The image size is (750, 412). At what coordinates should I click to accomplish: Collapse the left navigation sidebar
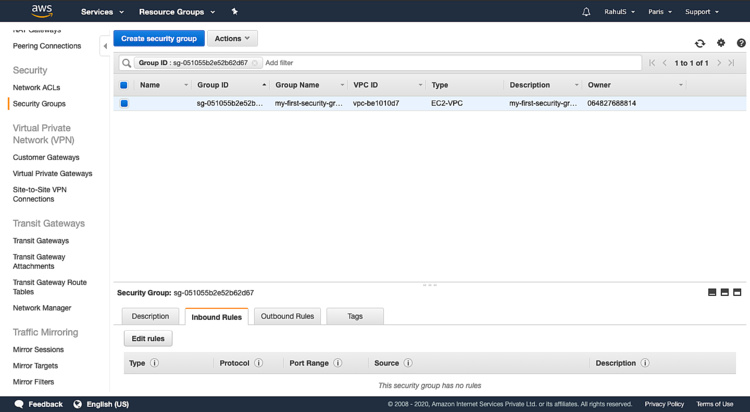pyautogui.click(x=105, y=46)
